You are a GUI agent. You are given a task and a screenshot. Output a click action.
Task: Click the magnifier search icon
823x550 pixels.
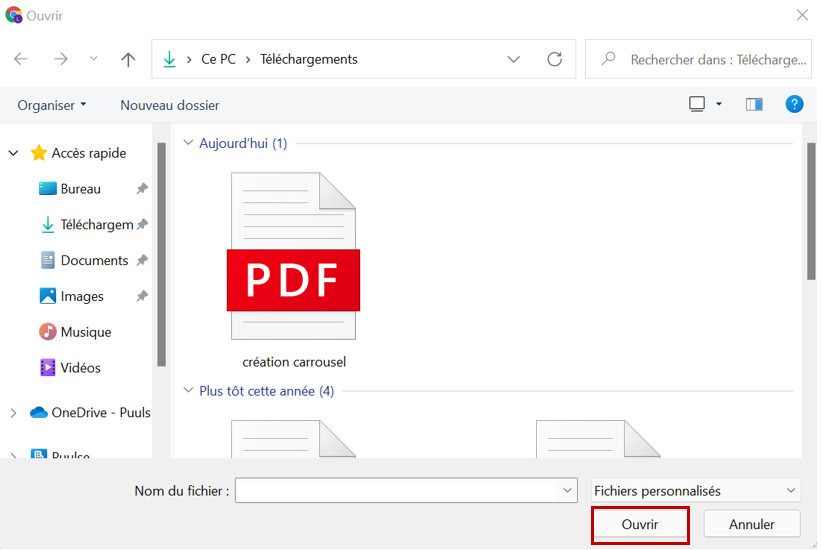pos(608,58)
